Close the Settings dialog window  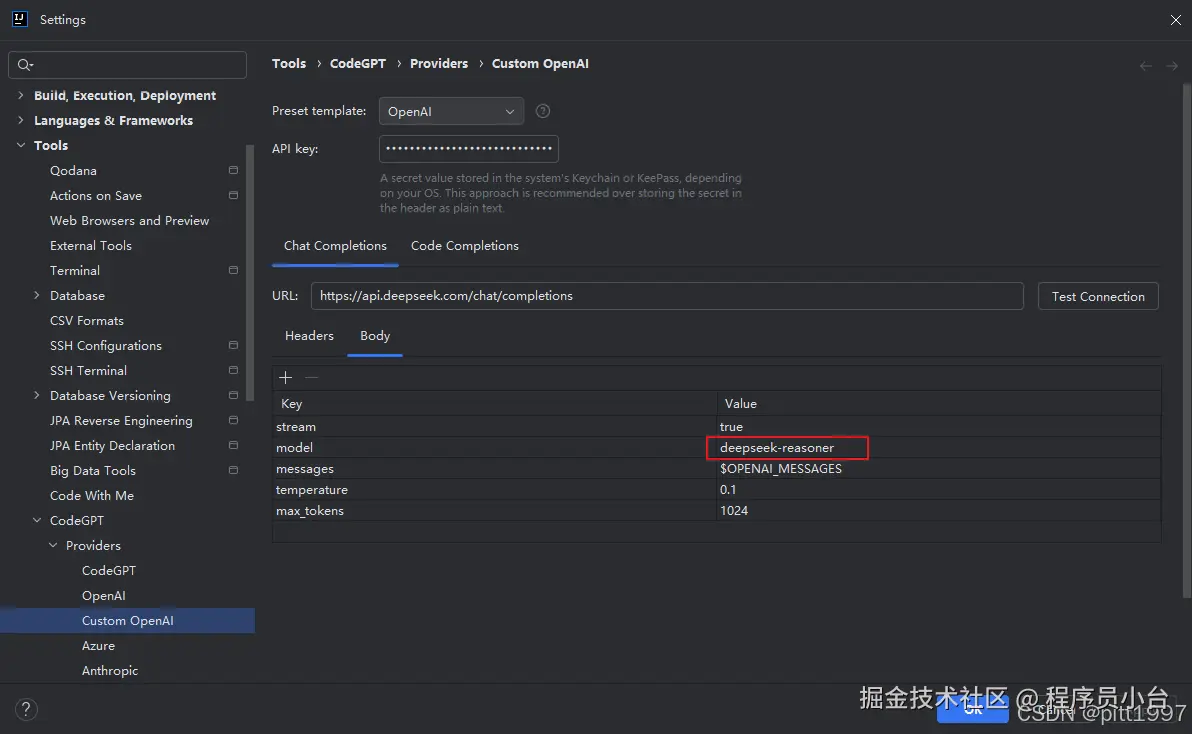(x=1175, y=20)
